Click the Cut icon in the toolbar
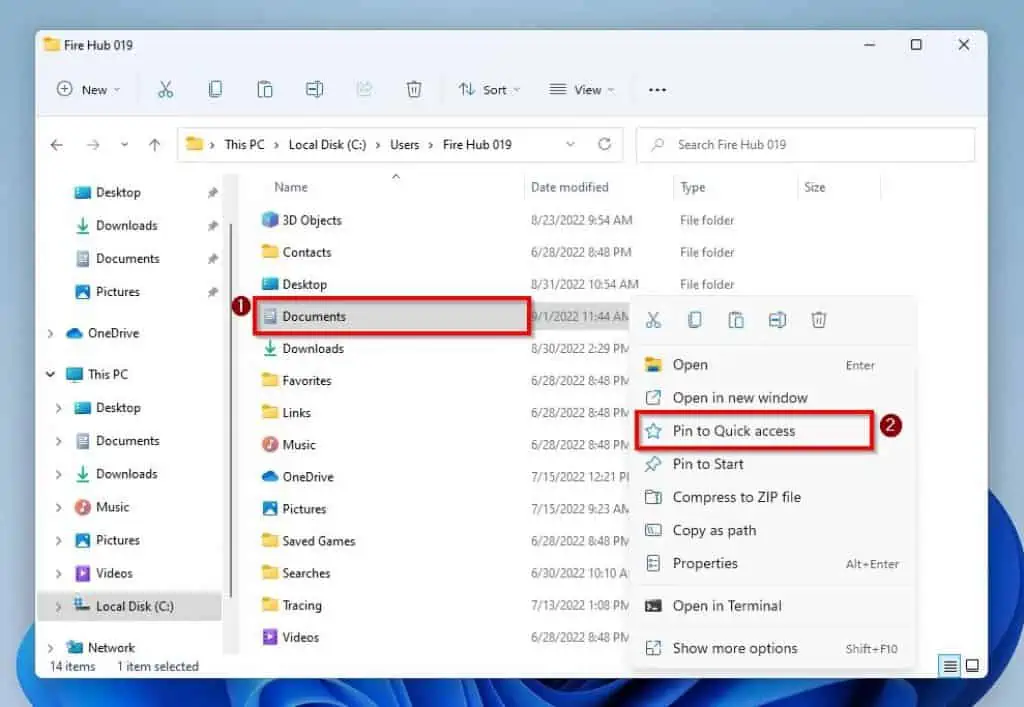 [166, 89]
